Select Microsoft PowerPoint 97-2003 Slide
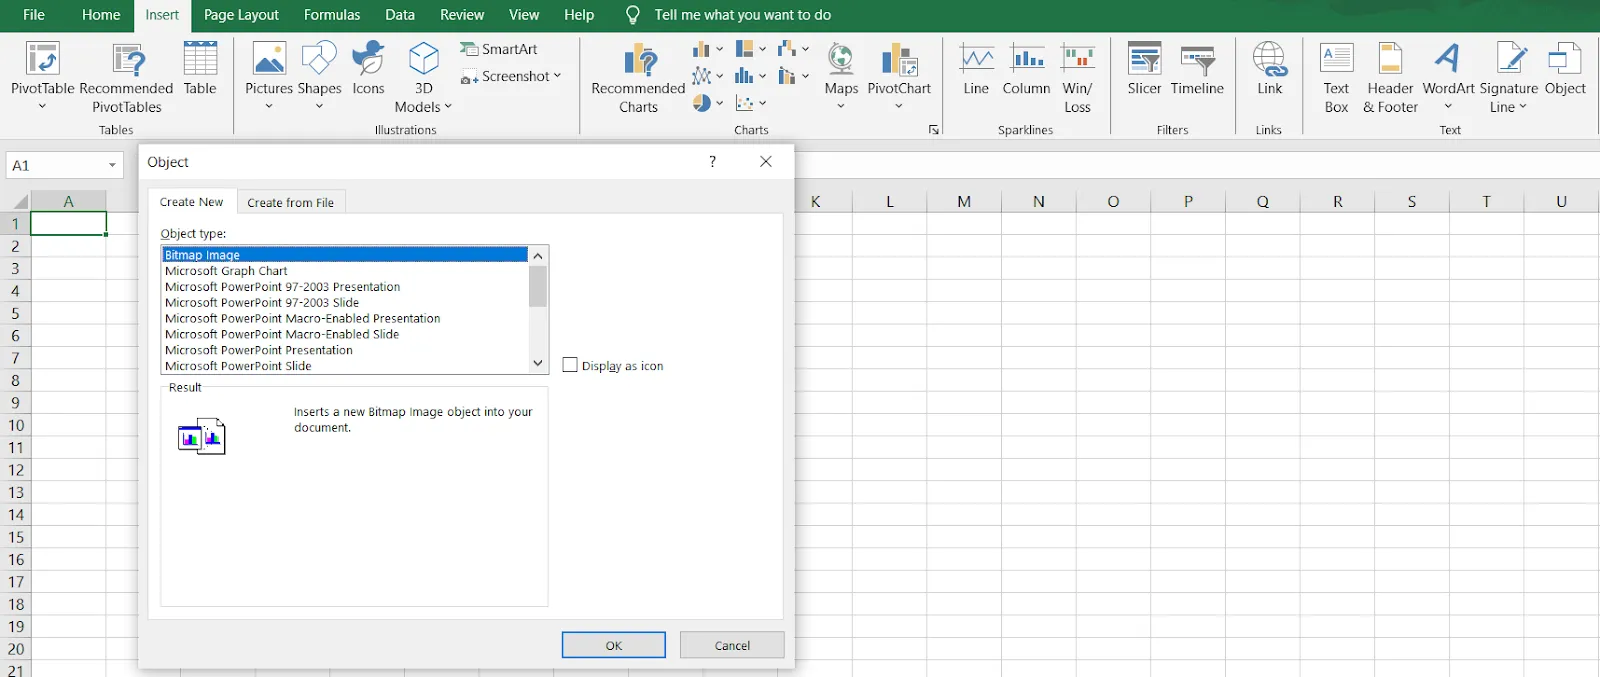Image resolution: width=1600 pixels, height=677 pixels. pyautogui.click(x=345, y=303)
